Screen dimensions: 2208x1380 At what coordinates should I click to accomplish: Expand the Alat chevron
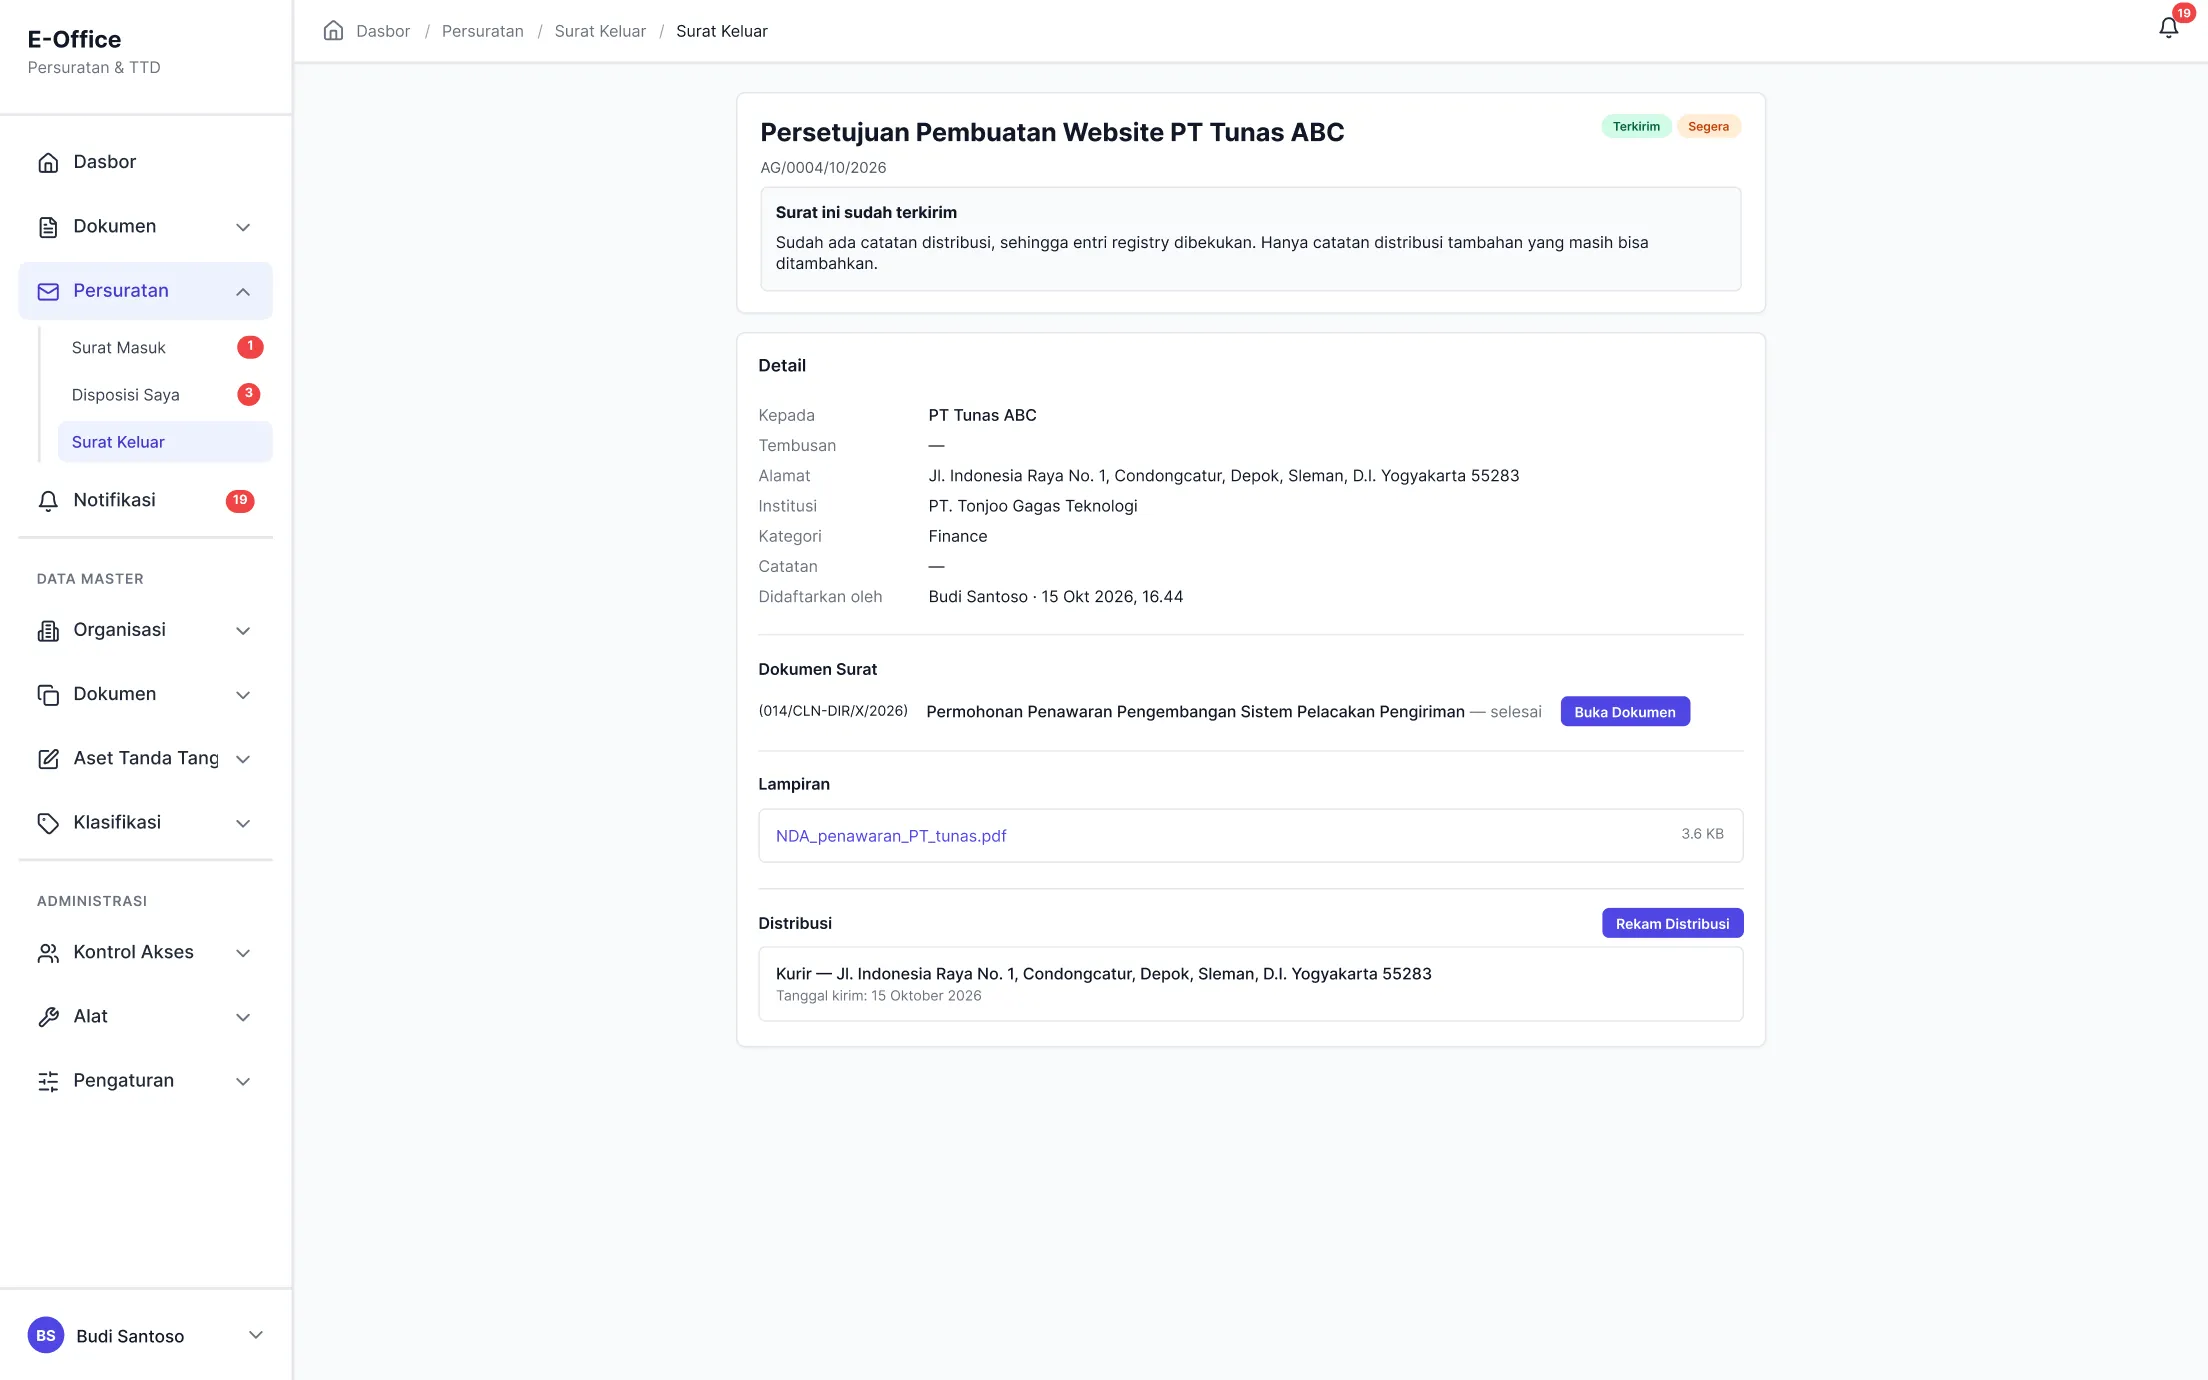(x=243, y=1016)
